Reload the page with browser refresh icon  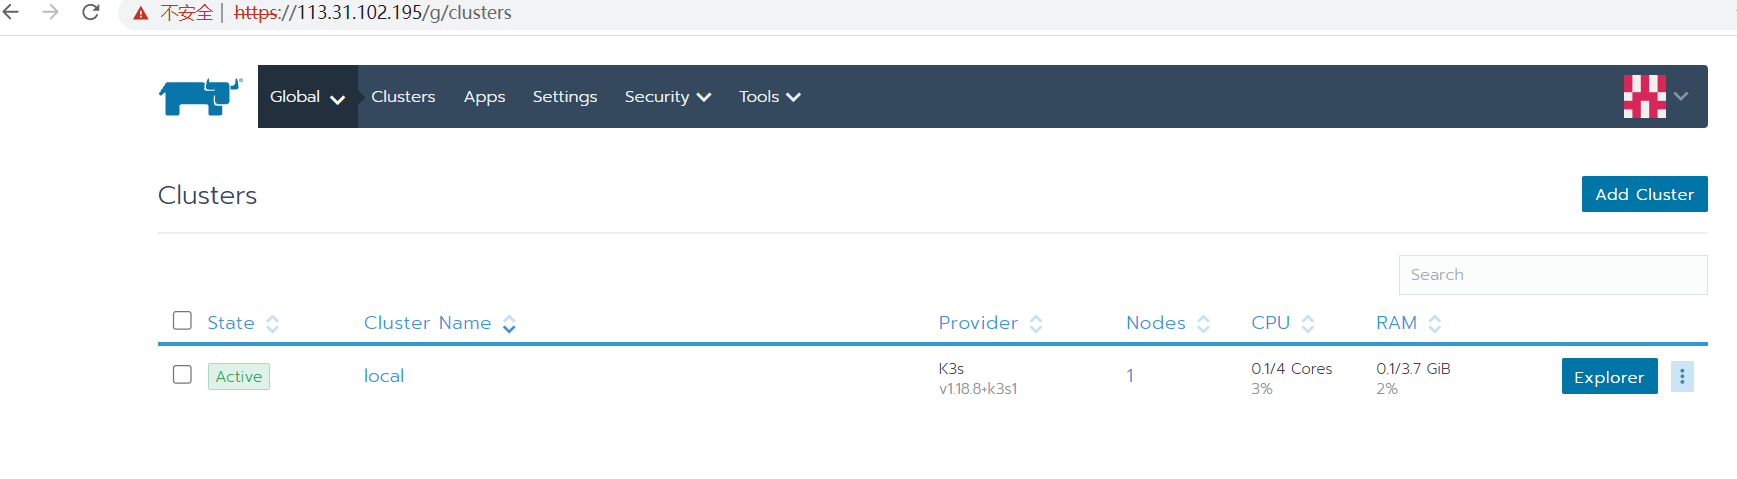[x=90, y=12]
